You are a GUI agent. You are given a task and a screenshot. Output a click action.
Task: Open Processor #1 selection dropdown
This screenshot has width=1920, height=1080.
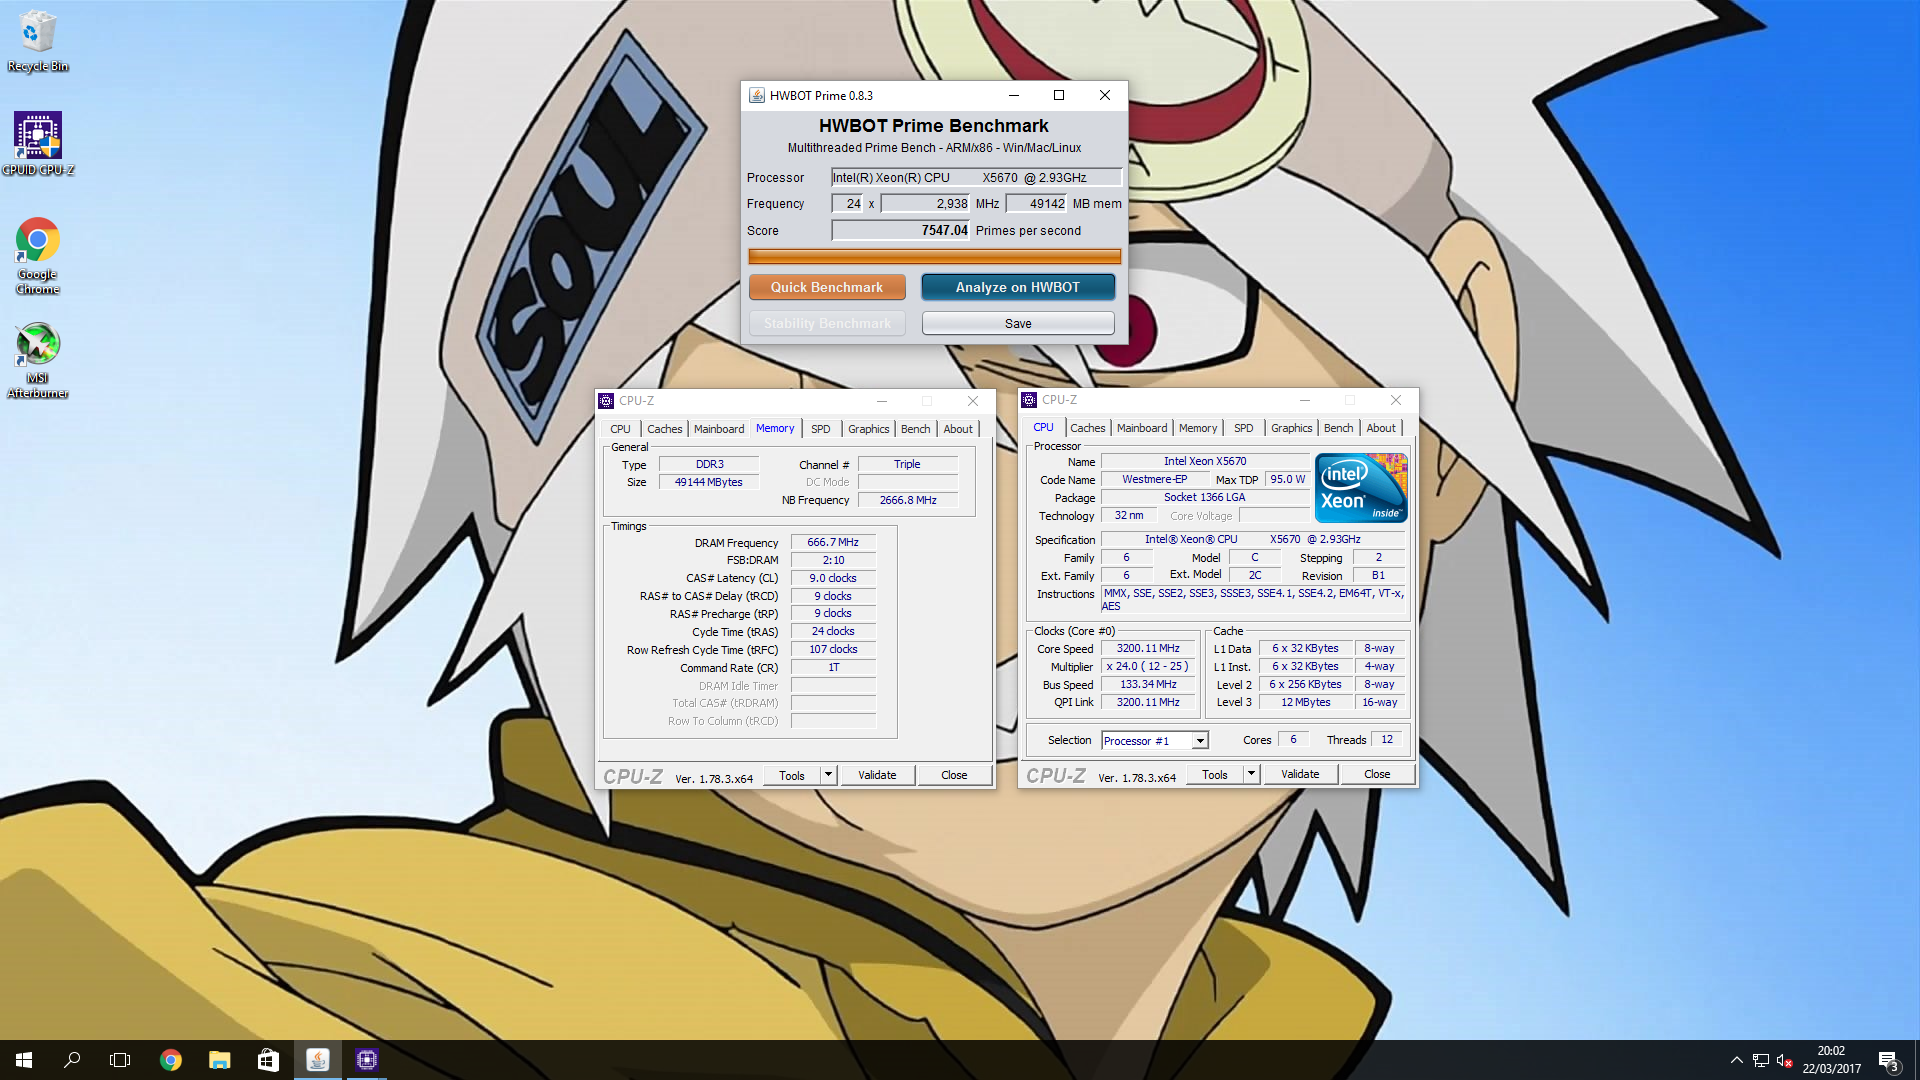click(1155, 741)
